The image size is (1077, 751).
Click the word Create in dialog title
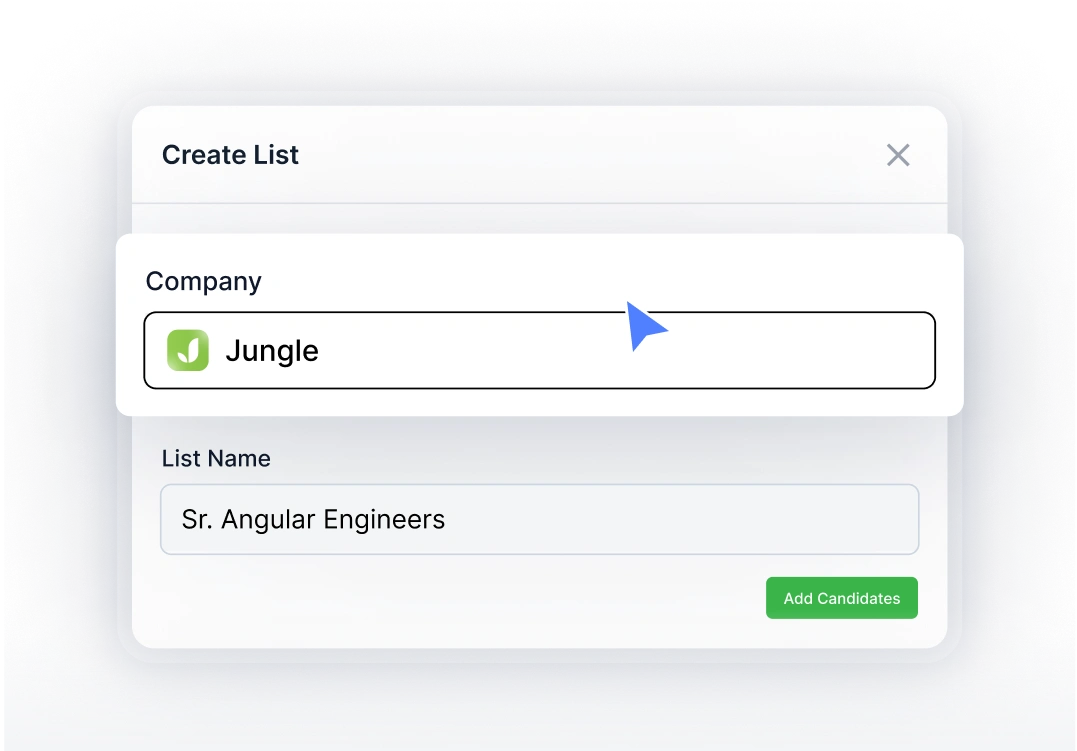[204, 155]
